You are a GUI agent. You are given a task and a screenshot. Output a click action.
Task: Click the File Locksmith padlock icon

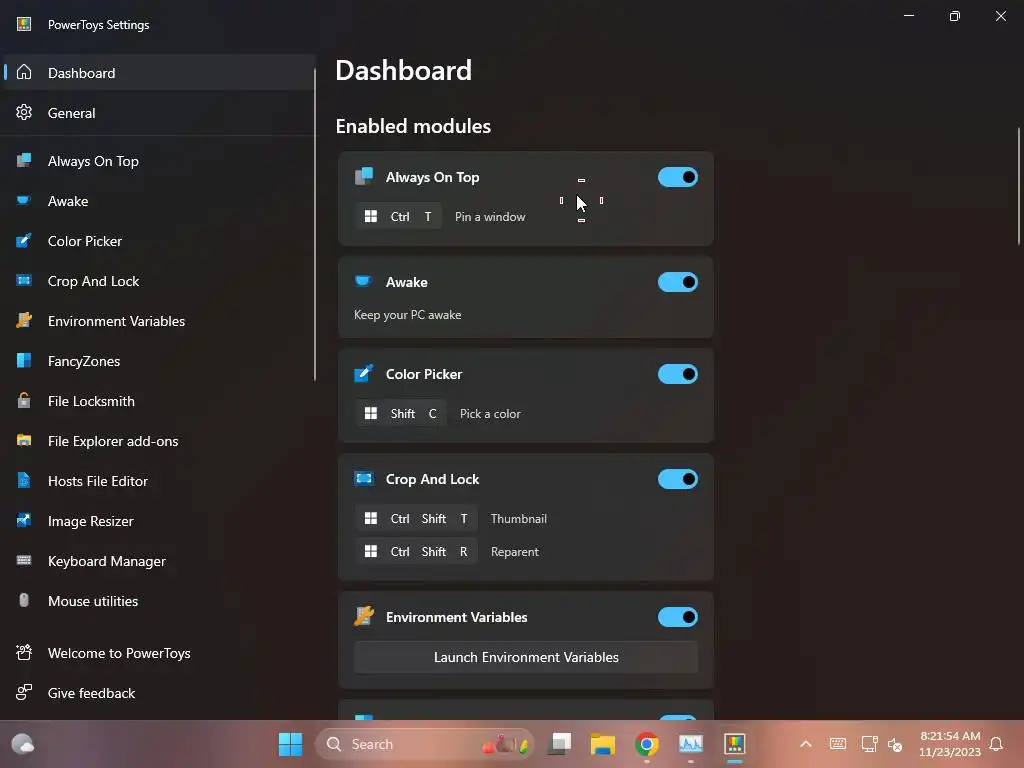click(x=24, y=400)
